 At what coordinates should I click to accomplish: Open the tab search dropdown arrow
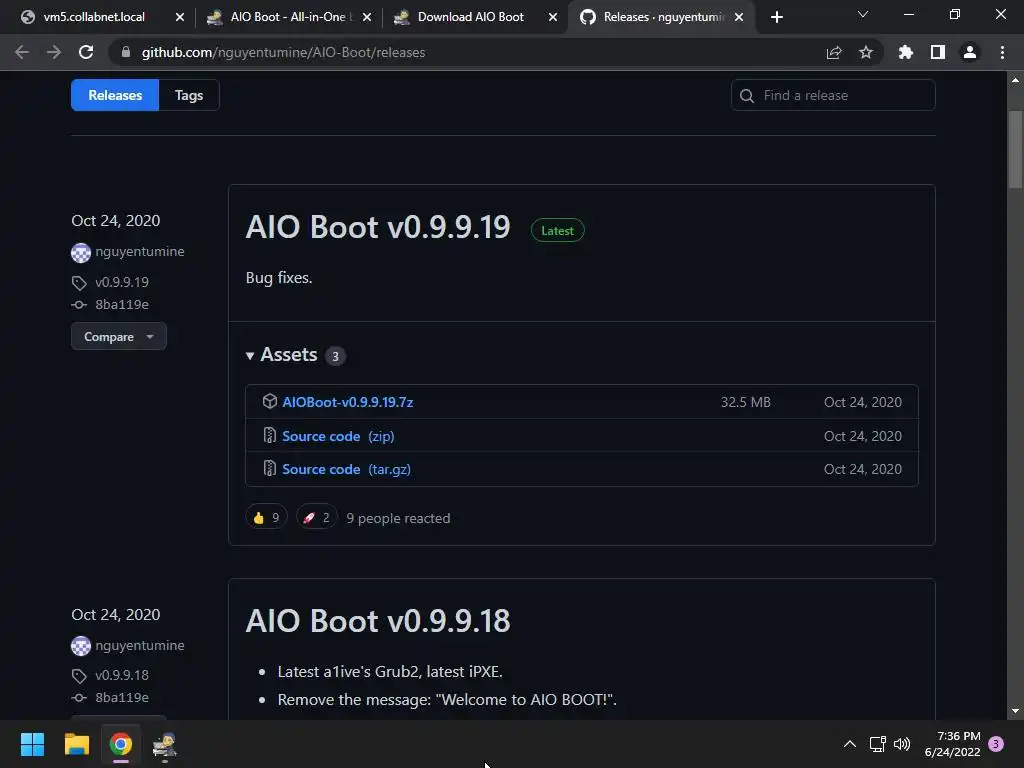tap(863, 14)
